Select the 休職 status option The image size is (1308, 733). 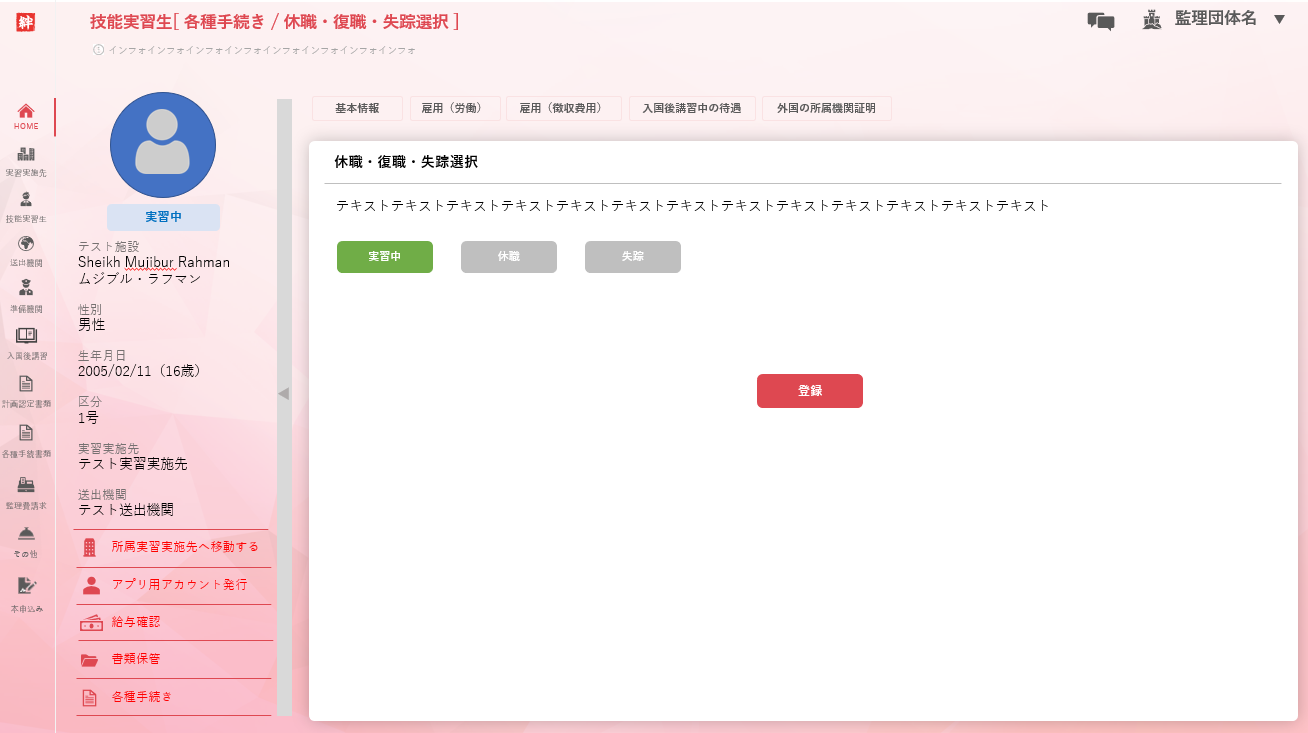[508, 257]
